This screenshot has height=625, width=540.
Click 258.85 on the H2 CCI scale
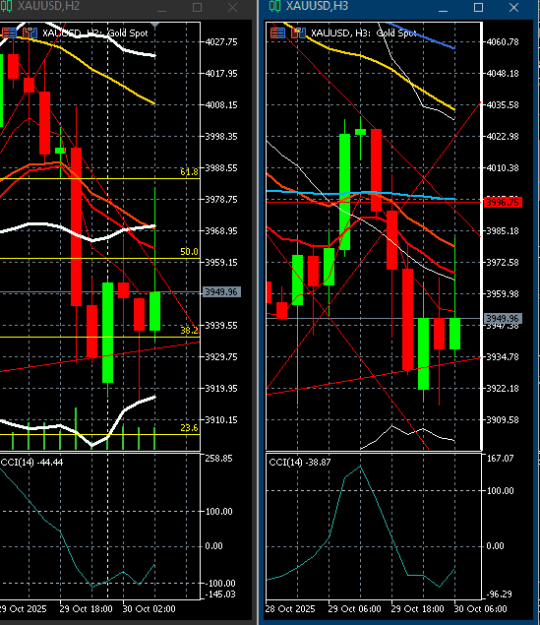click(x=219, y=458)
